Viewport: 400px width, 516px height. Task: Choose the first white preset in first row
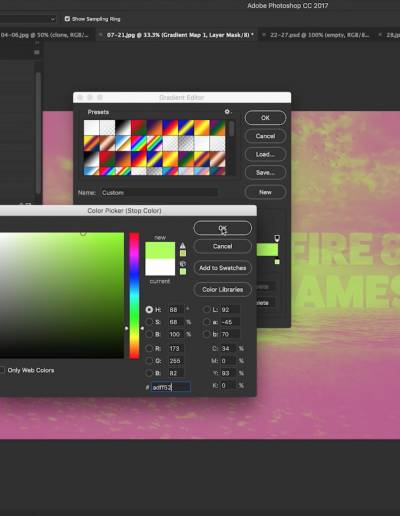click(92, 128)
